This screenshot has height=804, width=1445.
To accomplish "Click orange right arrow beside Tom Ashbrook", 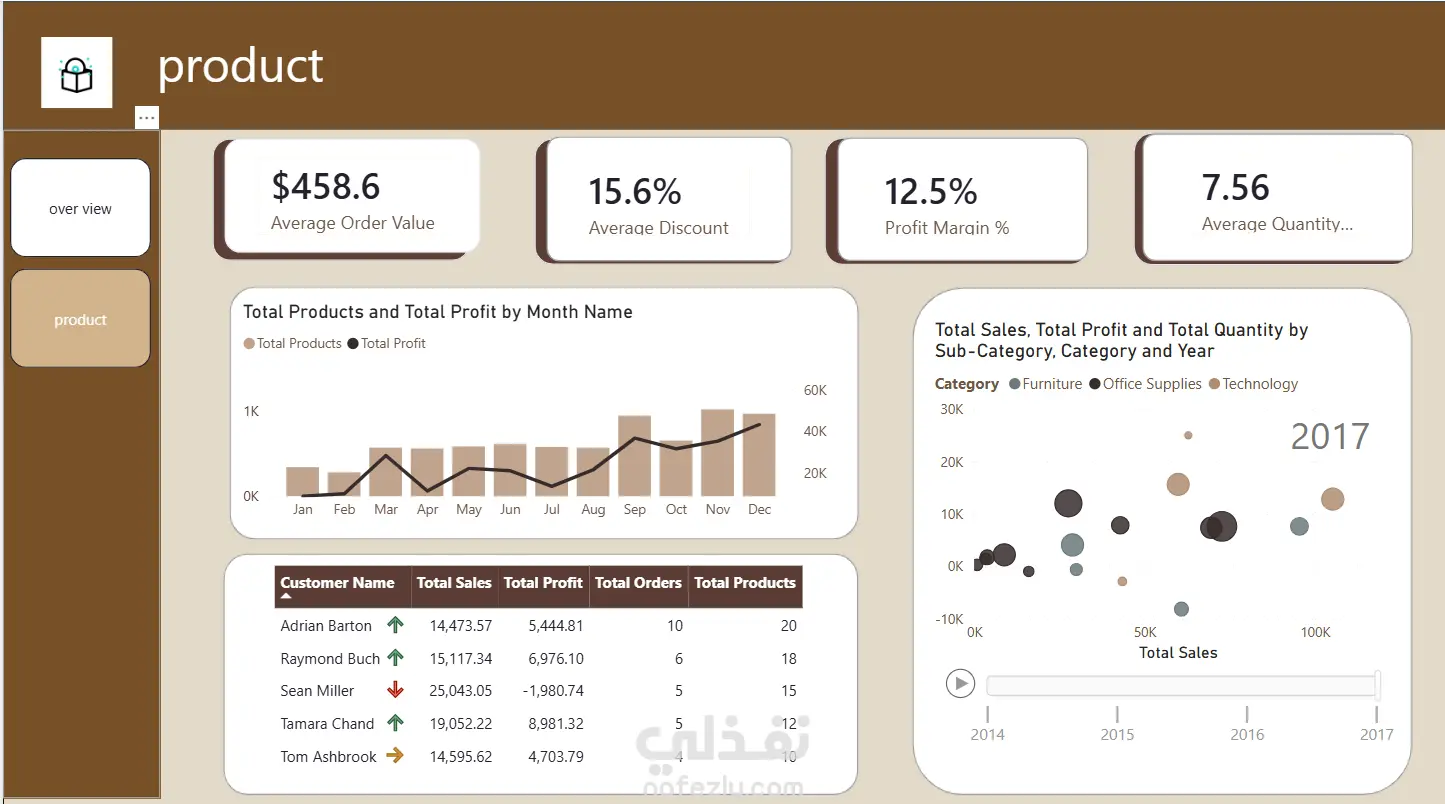I will tap(395, 756).
